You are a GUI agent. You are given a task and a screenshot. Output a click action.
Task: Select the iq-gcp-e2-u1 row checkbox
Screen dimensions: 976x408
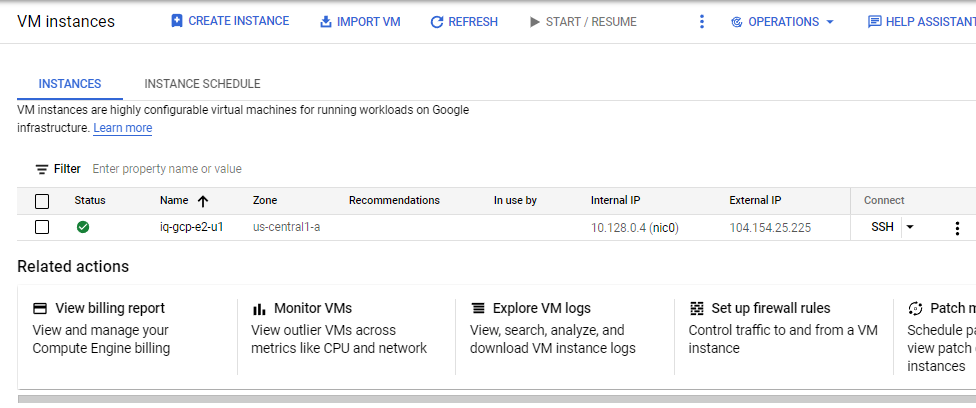[x=42, y=227]
